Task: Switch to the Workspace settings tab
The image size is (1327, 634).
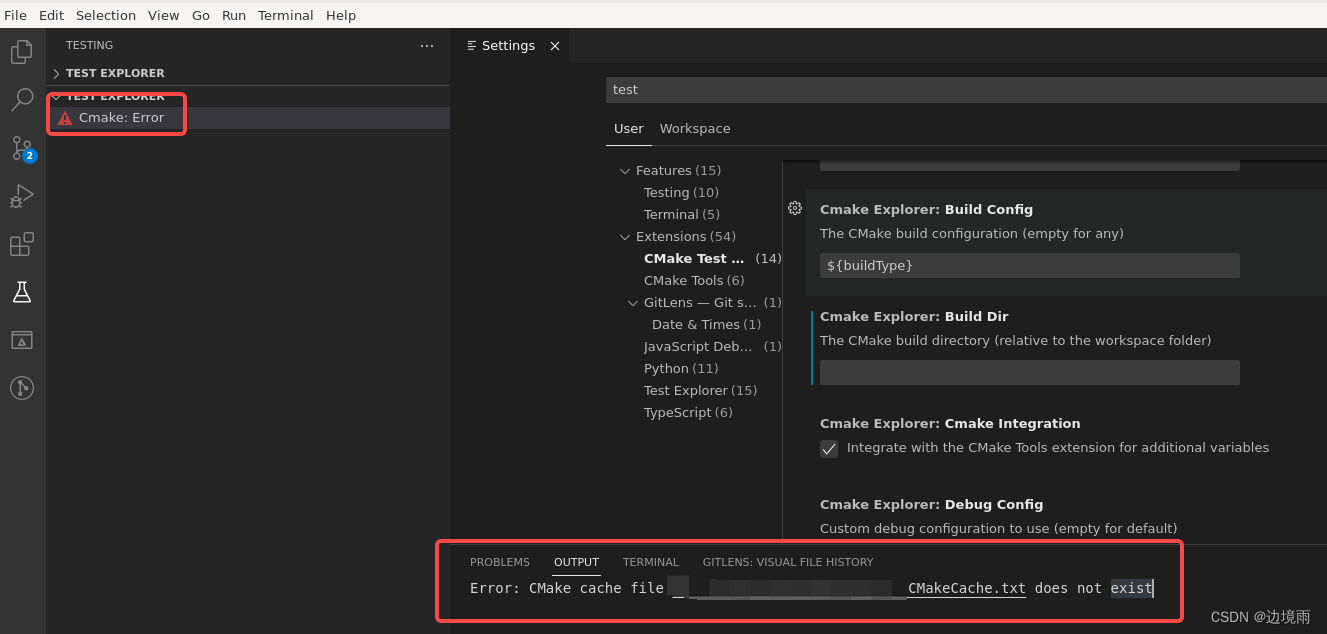Action: pyautogui.click(x=694, y=129)
